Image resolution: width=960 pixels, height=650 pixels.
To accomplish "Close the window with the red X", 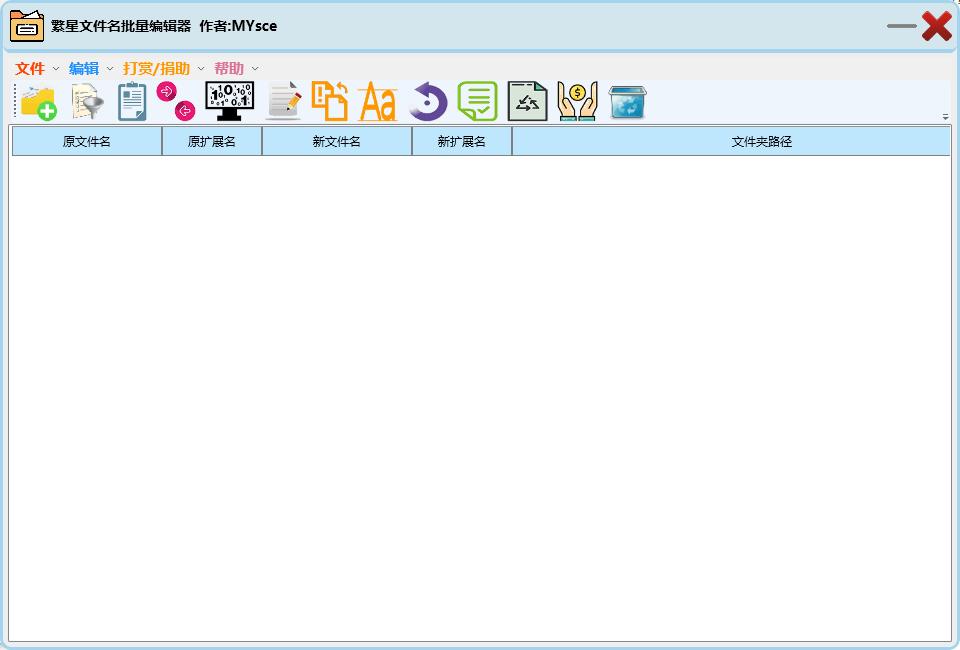I will pyautogui.click(x=937, y=26).
